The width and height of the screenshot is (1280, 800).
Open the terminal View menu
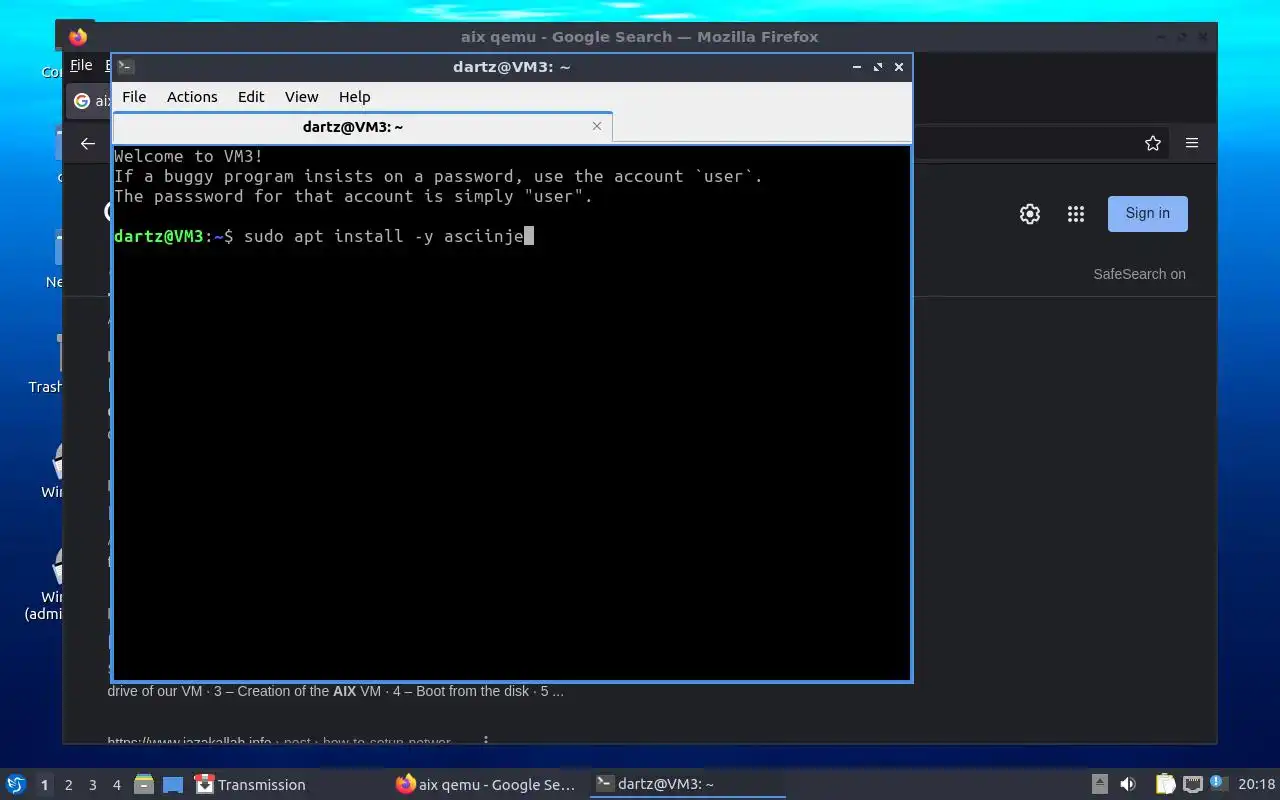[x=301, y=97]
